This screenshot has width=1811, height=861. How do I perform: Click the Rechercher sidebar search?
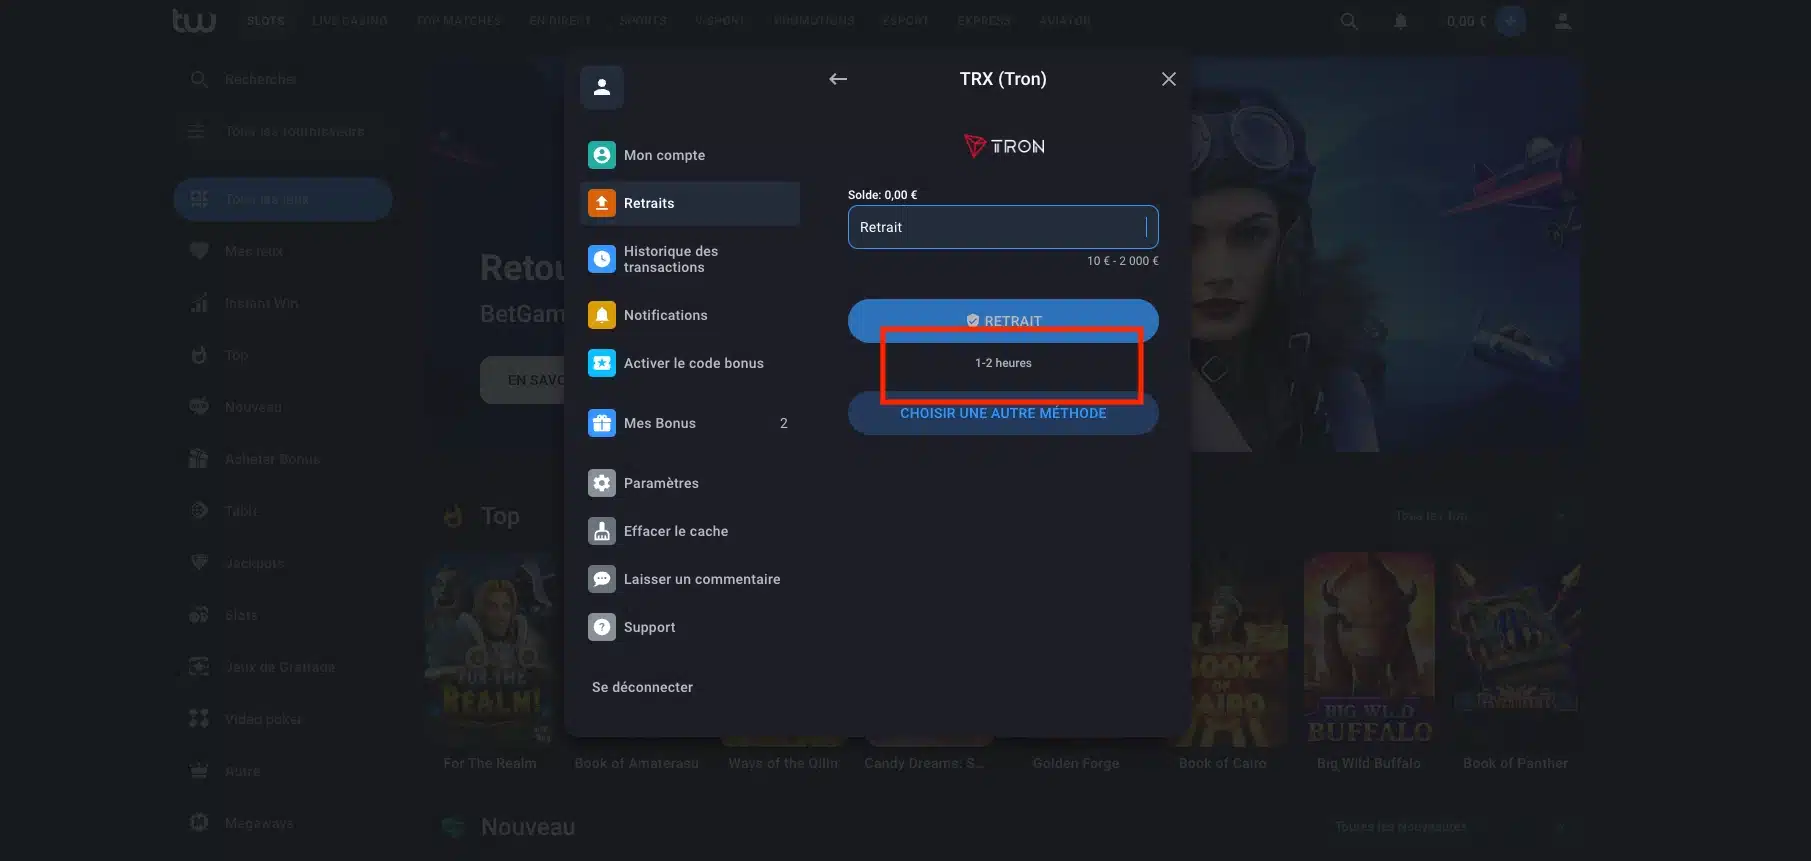(x=283, y=79)
